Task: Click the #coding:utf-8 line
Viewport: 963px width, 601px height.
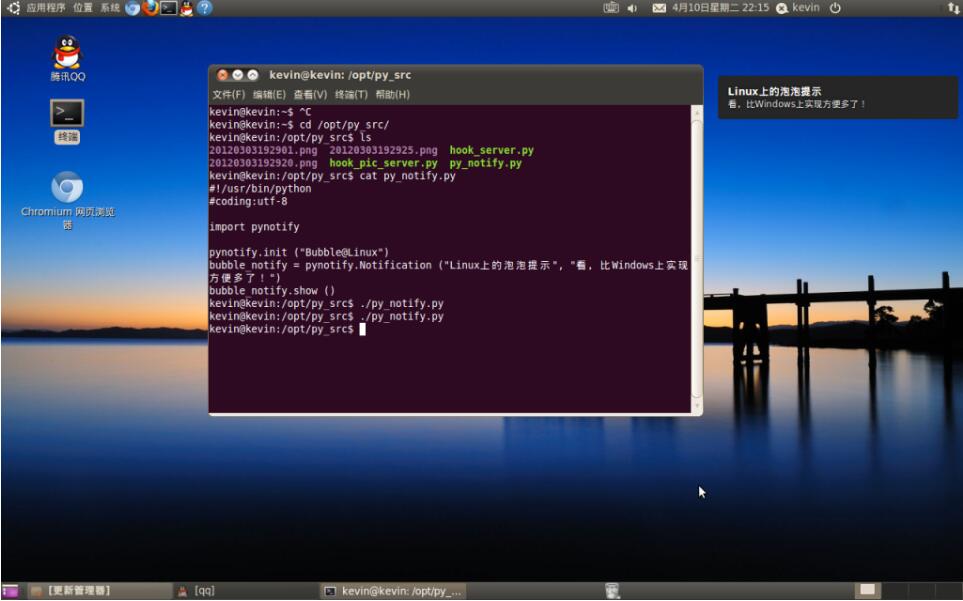Action: [x=248, y=201]
